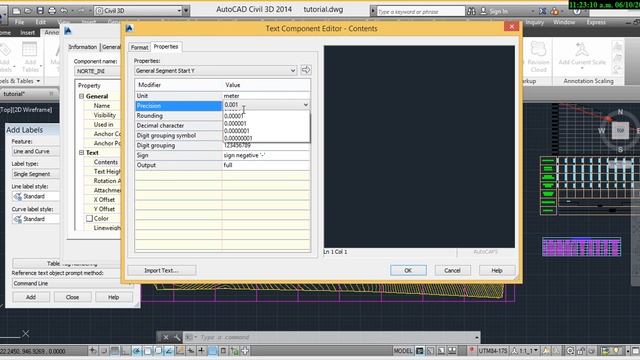
Task: Click the command line customize wrench icon
Action: tap(177, 338)
